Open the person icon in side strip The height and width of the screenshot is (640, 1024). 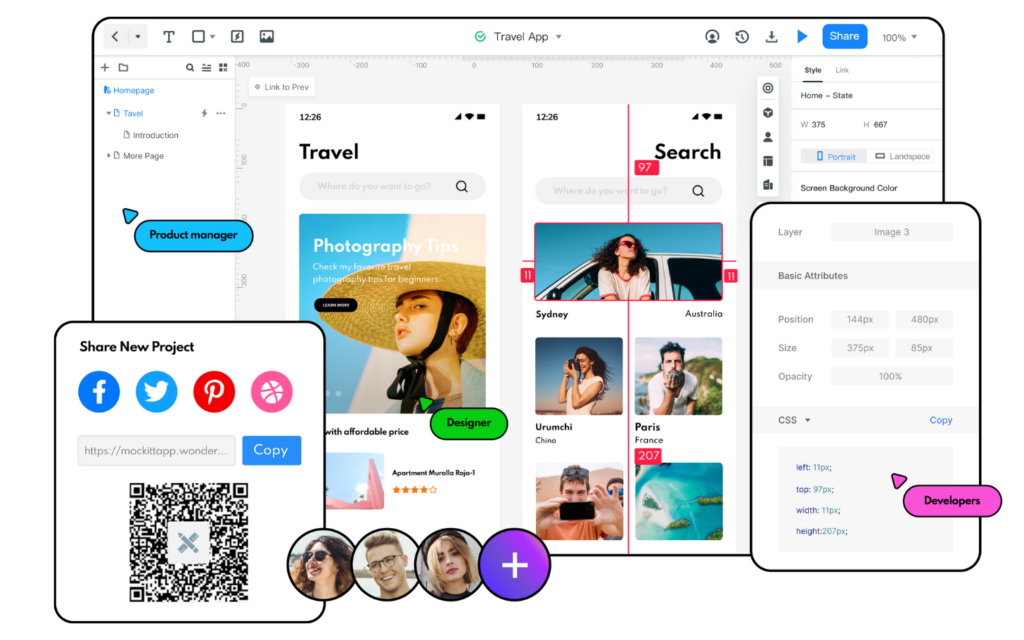pos(768,137)
